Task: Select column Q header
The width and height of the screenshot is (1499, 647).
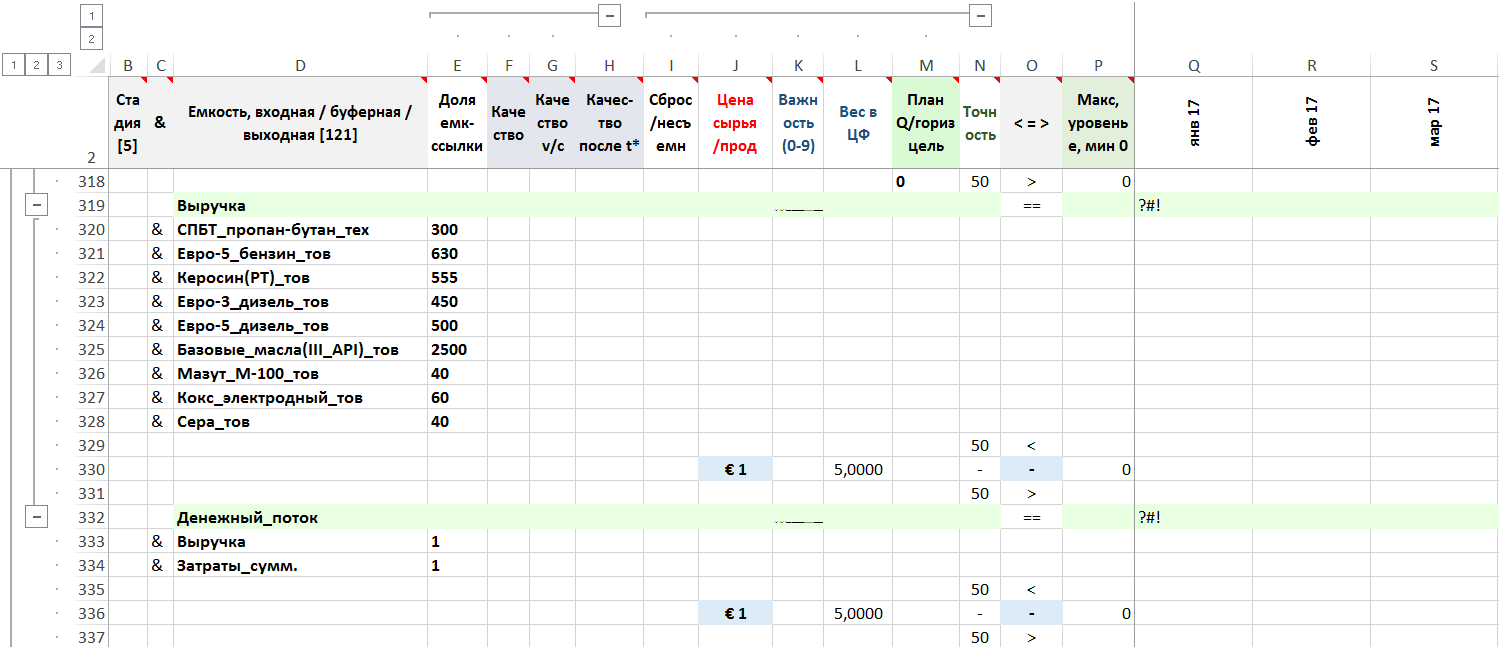Action: (1194, 66)
